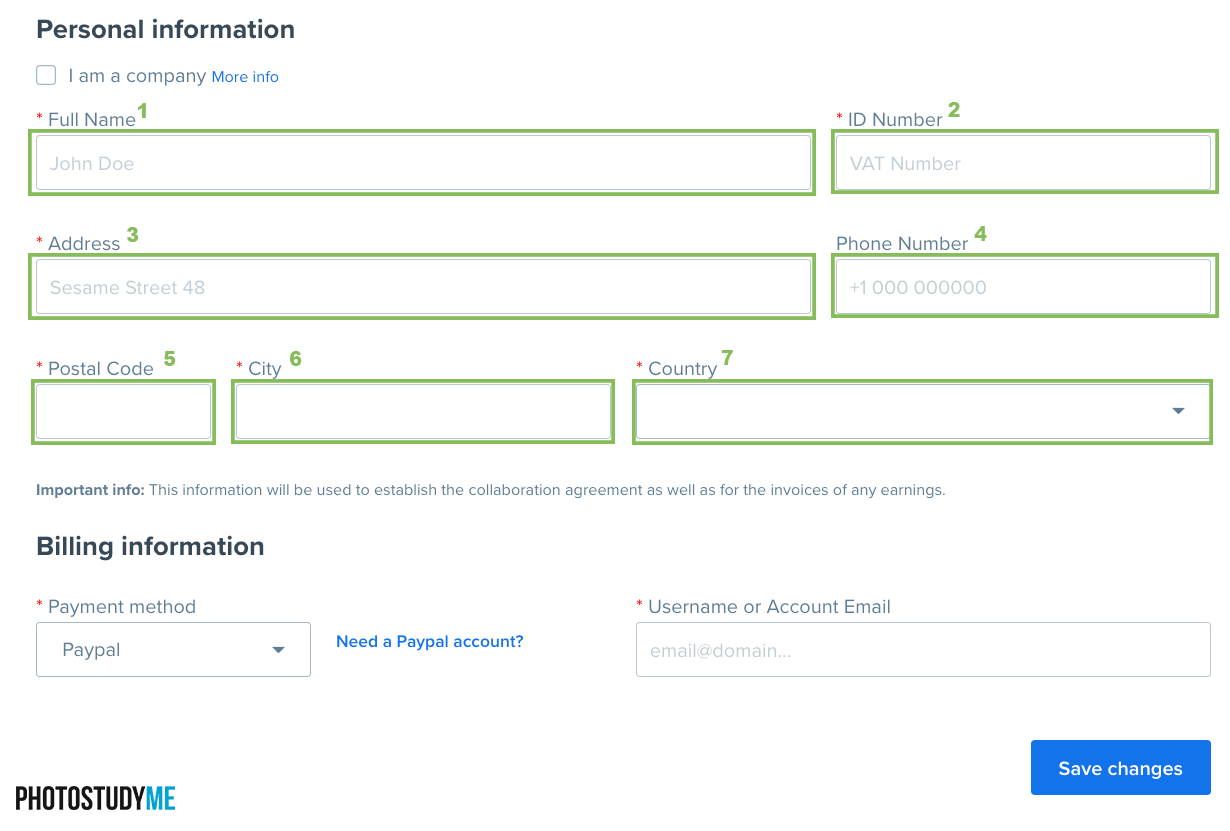Open the Country combo box
1230x831 pixels.
(923, 412)
